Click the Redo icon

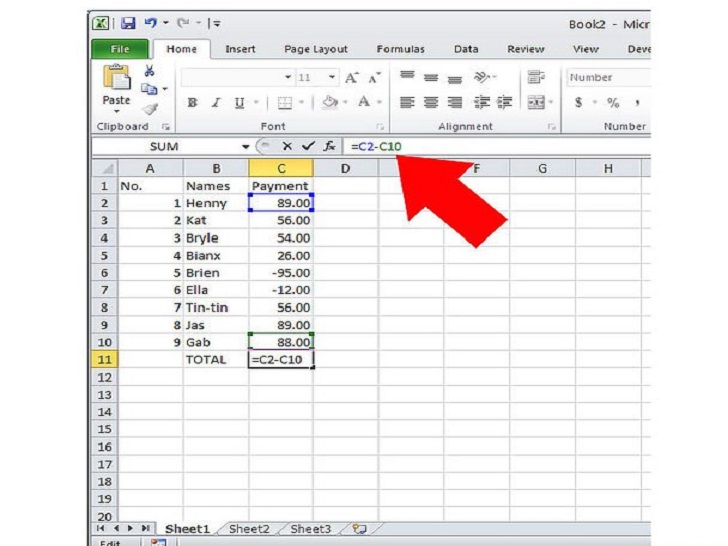point(183,23)
